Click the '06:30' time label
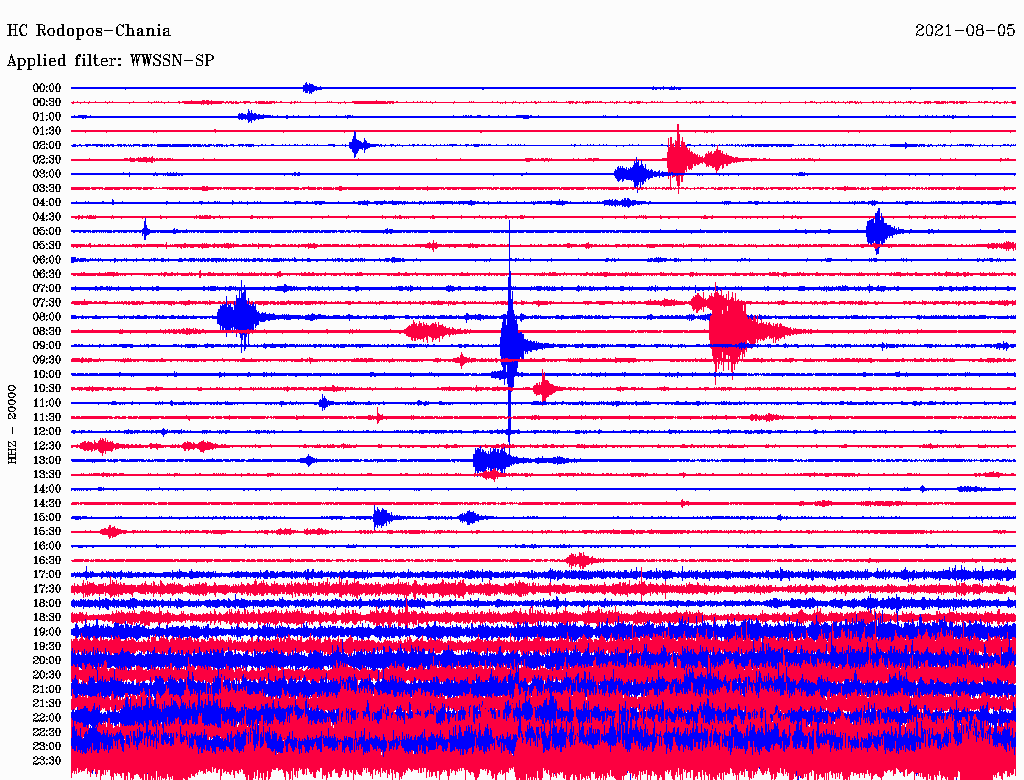Viewport: 1024px width, 780px height. coord(47,274)
